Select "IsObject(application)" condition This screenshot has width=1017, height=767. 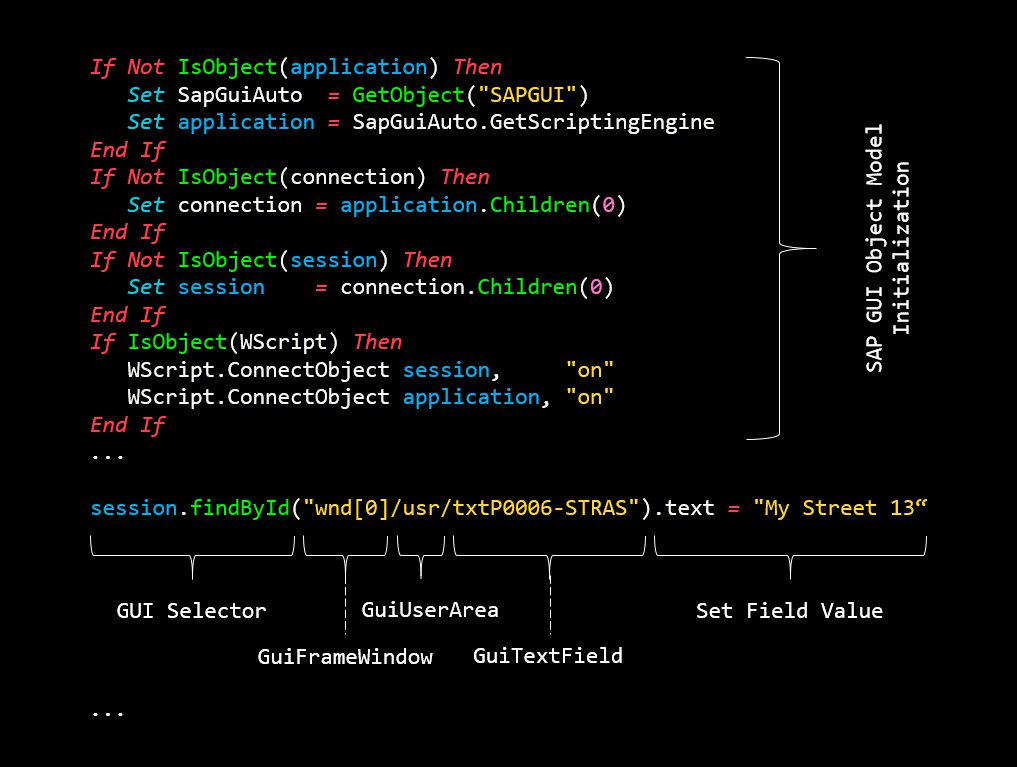point(308,67)
